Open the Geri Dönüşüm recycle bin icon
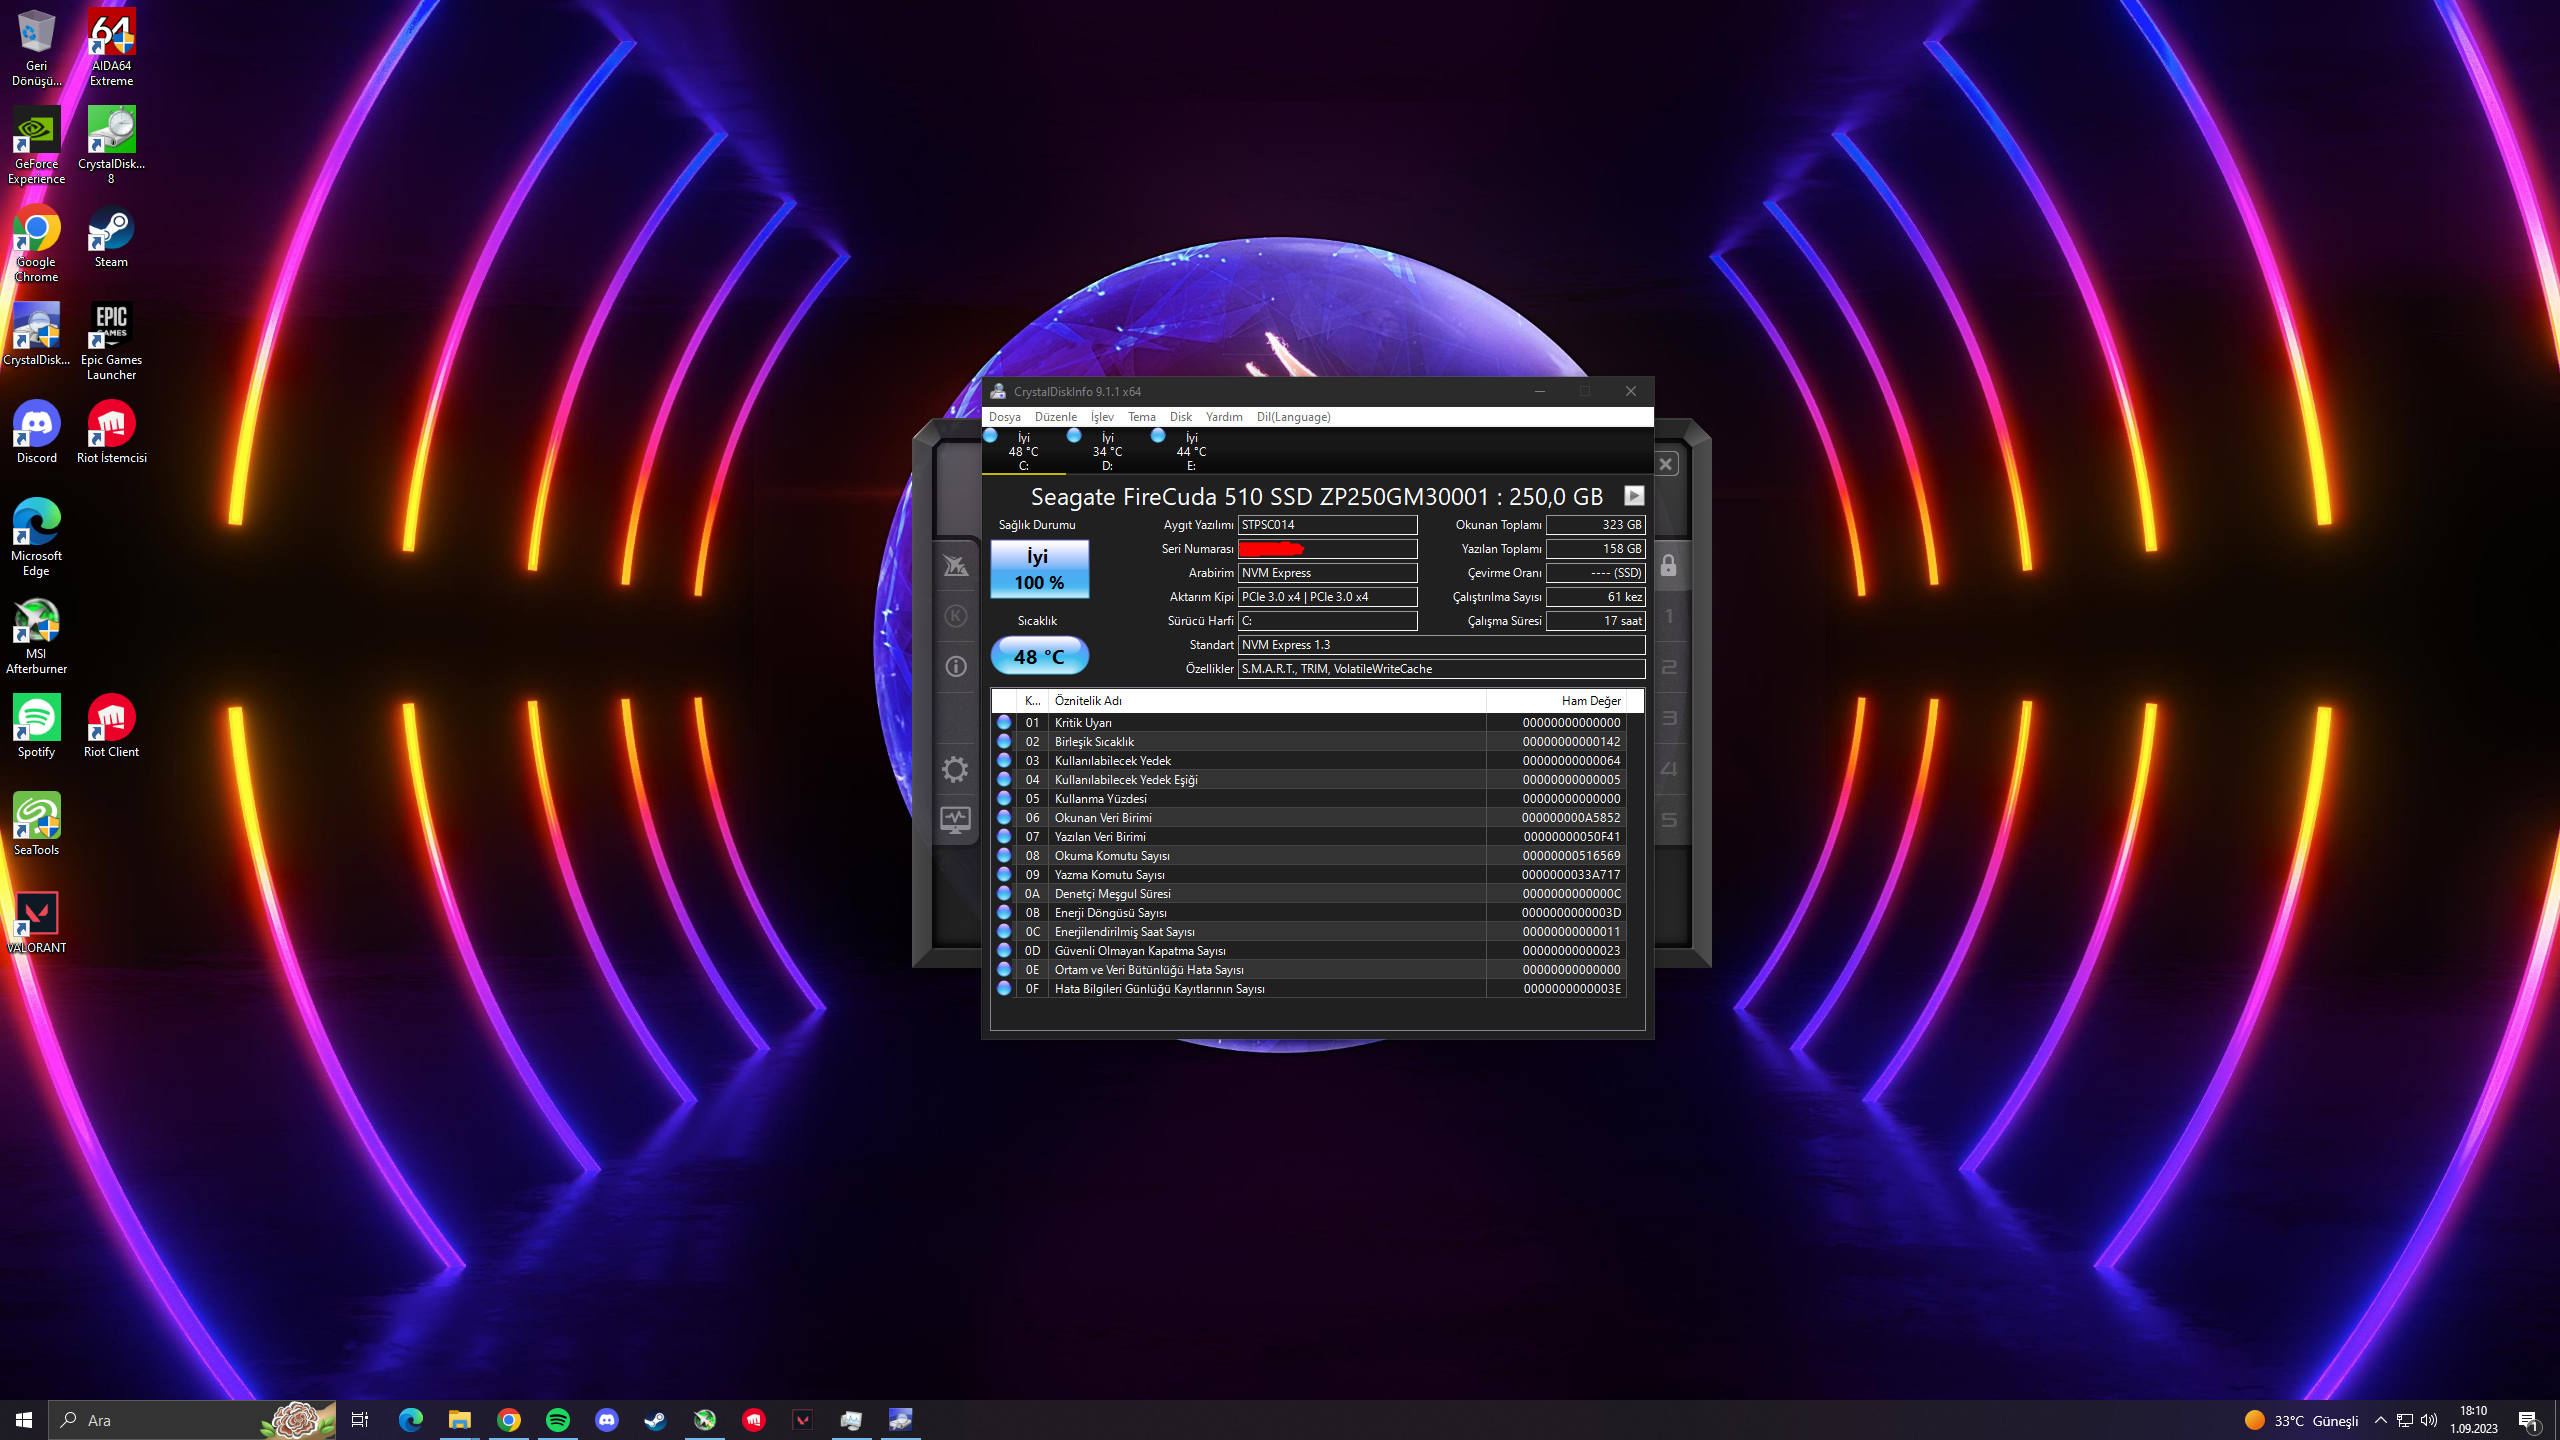Screen dimensions: 2560x1440 coord(36,47)
